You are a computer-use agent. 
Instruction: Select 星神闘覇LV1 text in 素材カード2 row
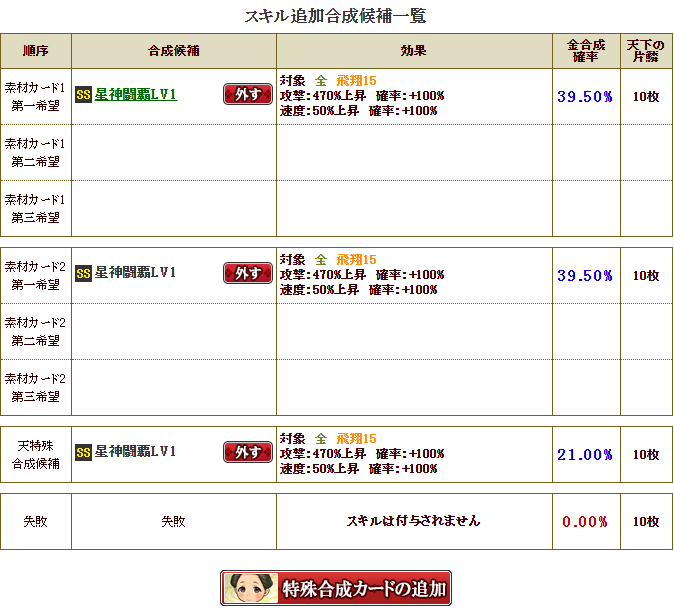(135, 272)
